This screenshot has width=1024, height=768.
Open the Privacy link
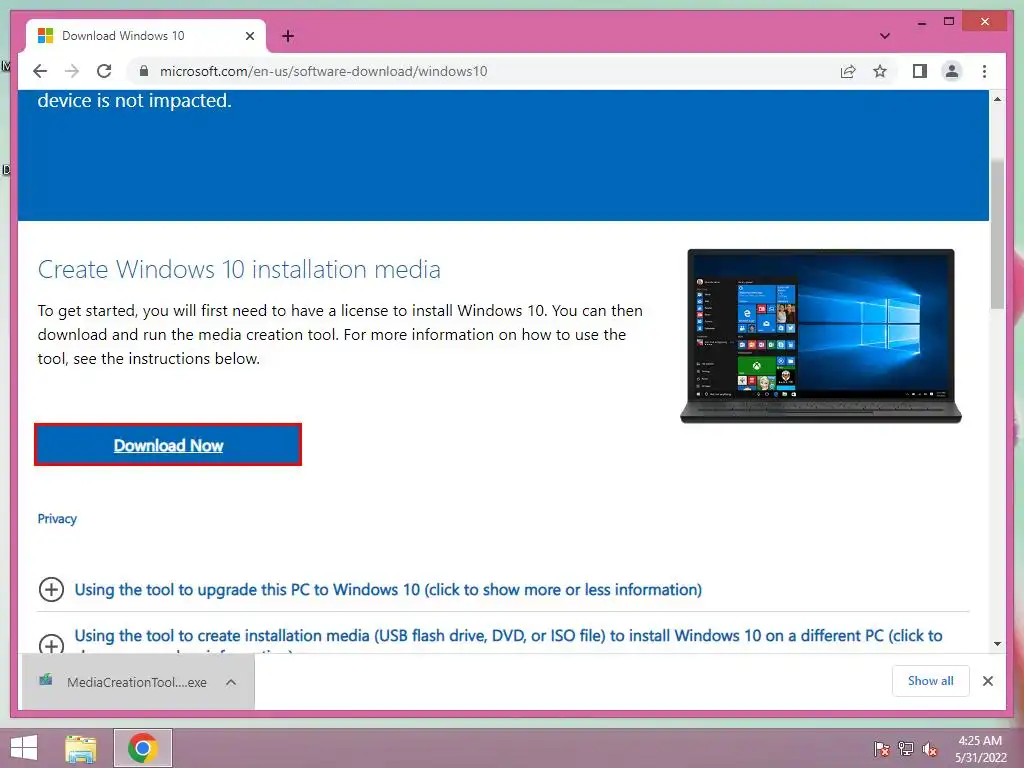(x=57, y=519)
